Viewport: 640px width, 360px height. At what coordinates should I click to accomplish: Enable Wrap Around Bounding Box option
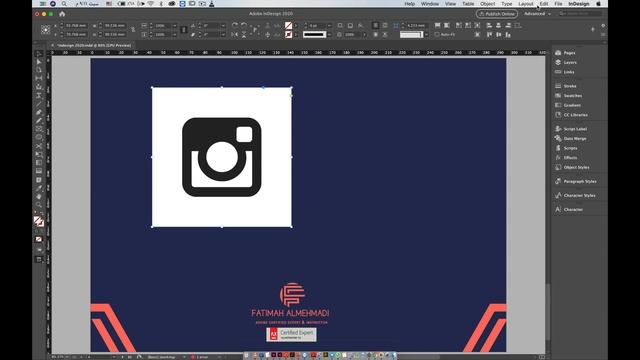pos(385,25)
